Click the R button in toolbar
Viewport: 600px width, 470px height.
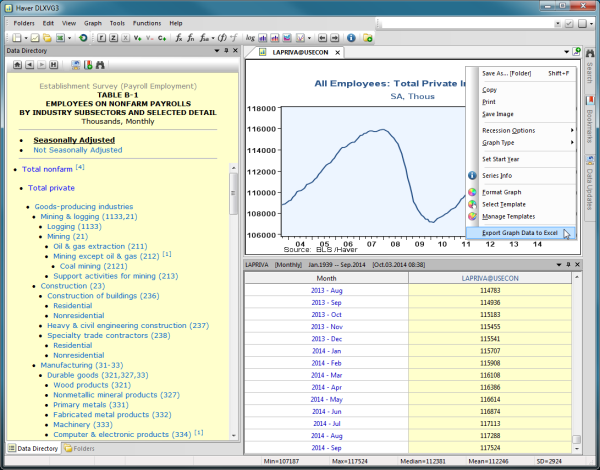[x=101, y=38]
